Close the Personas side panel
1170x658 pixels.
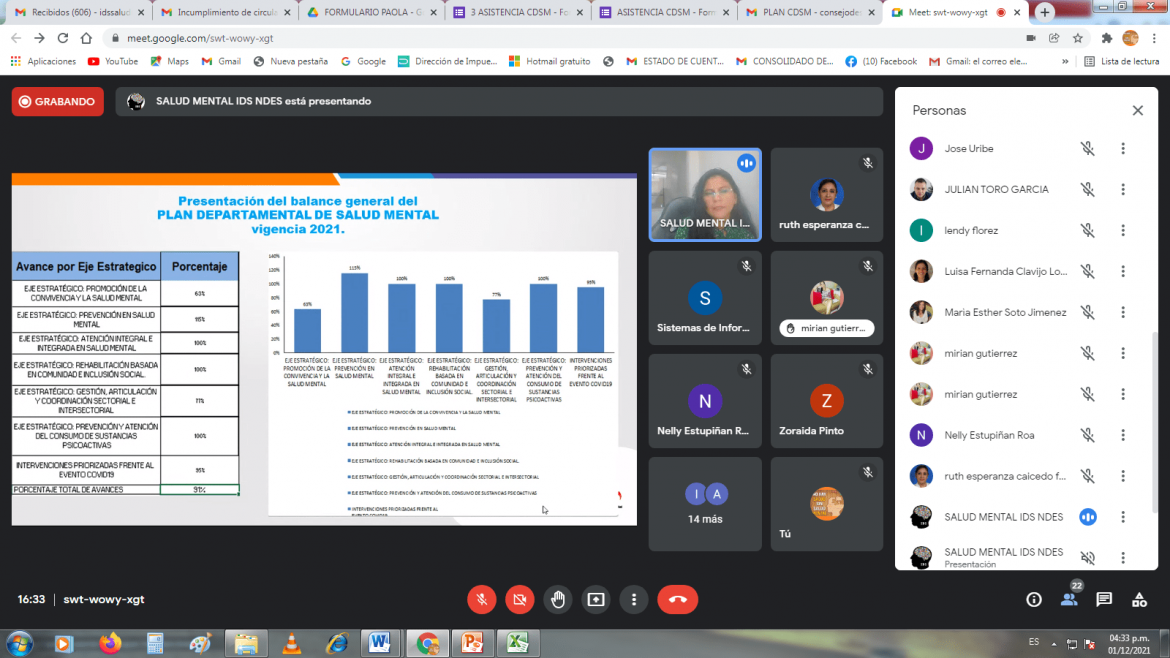click(1137, 111)
